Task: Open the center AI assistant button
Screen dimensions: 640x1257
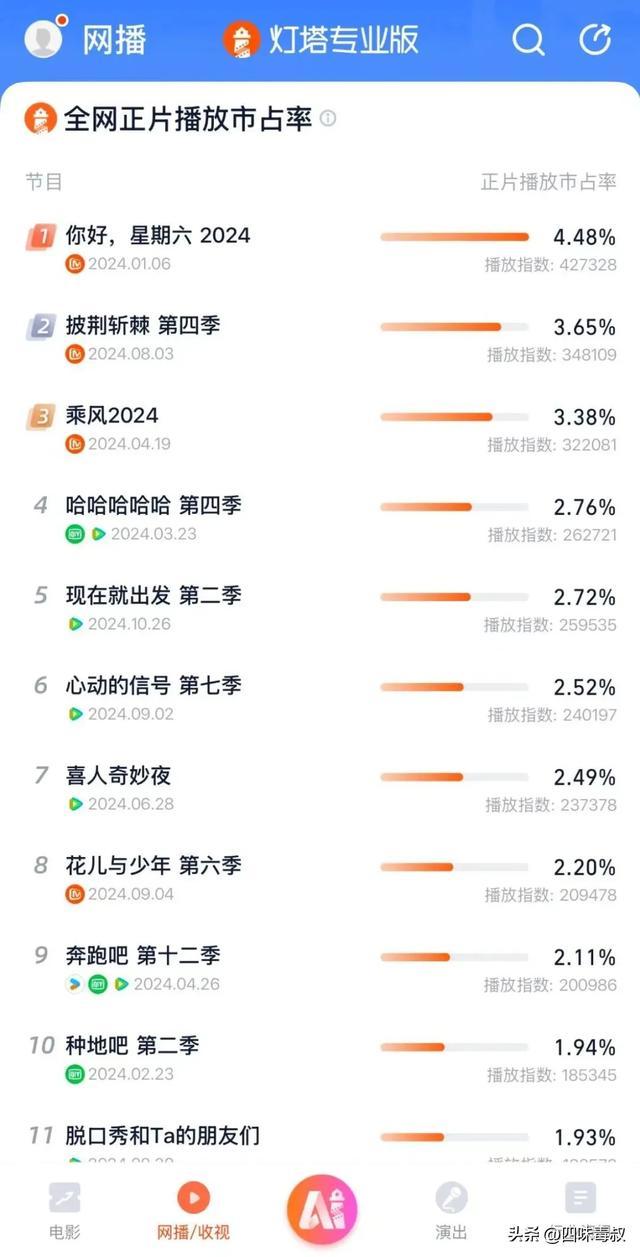Action: pos(321,1210)
